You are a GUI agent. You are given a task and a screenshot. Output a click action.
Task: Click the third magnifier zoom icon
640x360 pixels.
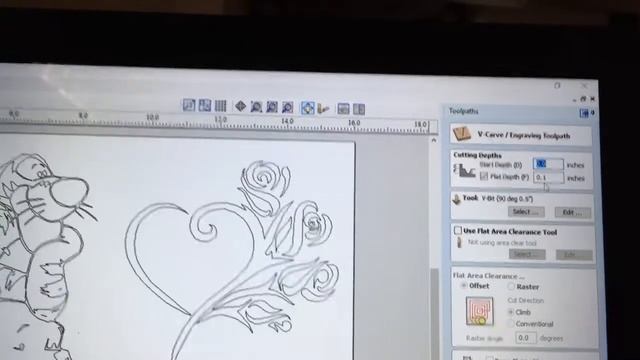coord(287,108)
